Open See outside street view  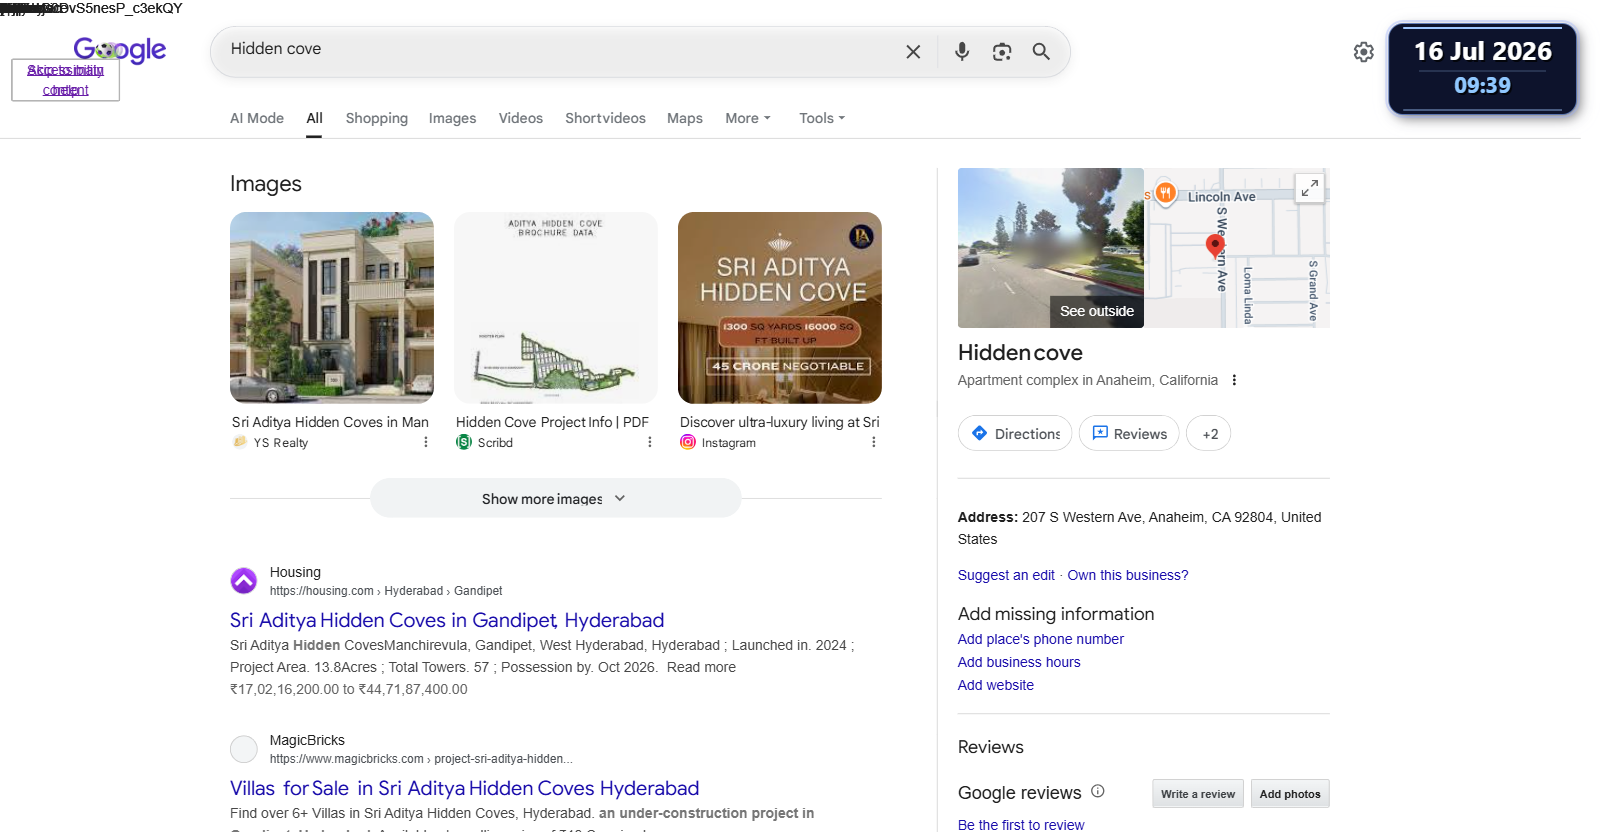point(1096,311)
